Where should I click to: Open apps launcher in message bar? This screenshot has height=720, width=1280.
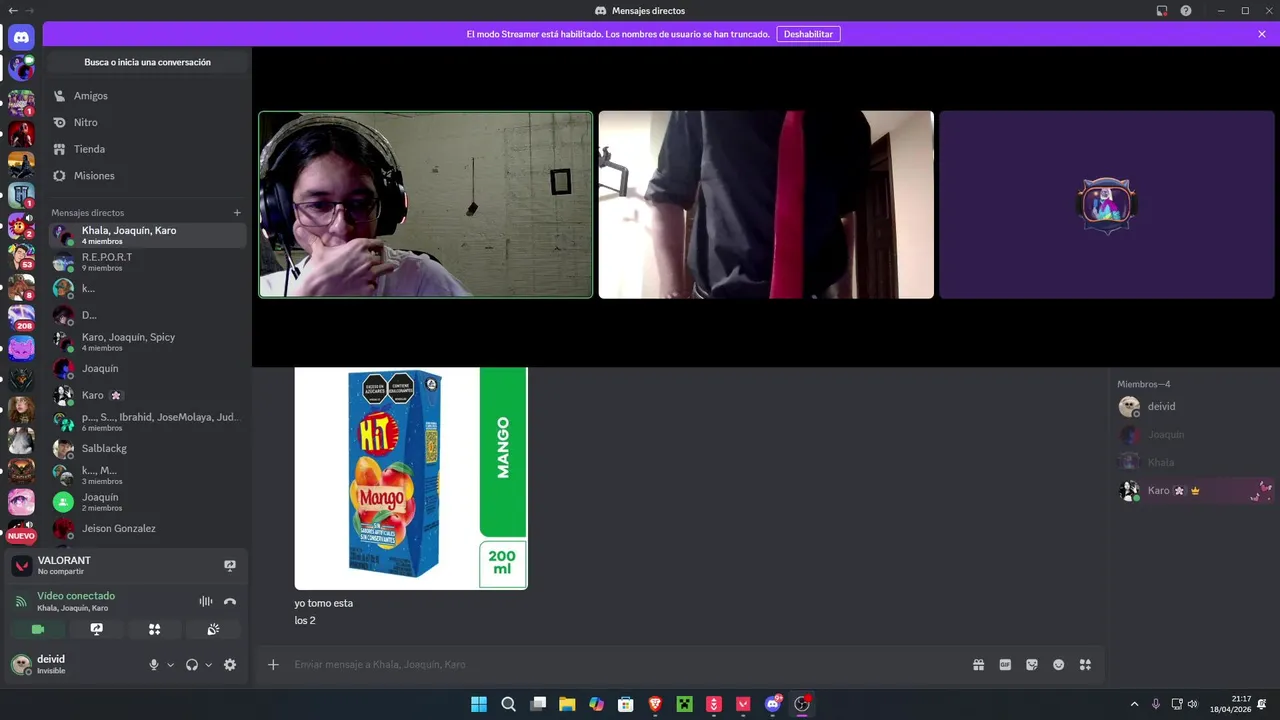1085,664
